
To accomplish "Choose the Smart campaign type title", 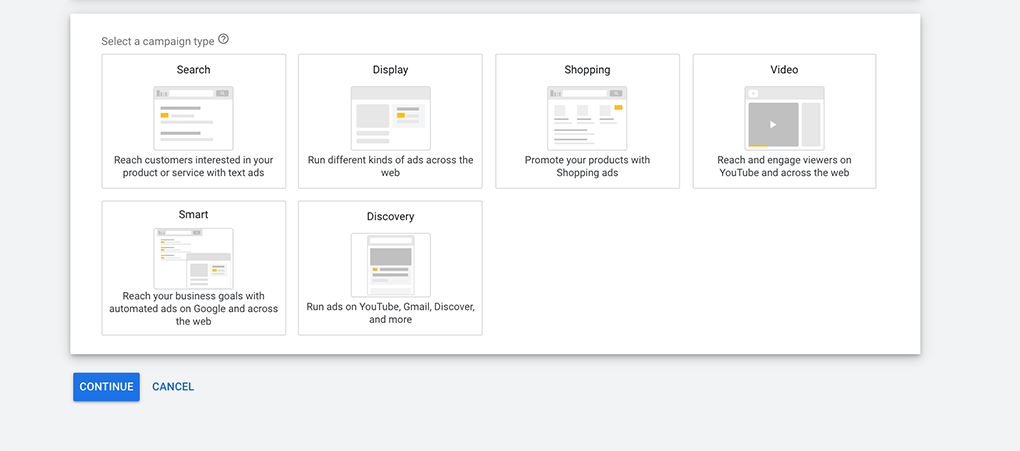I will point(193,214).
